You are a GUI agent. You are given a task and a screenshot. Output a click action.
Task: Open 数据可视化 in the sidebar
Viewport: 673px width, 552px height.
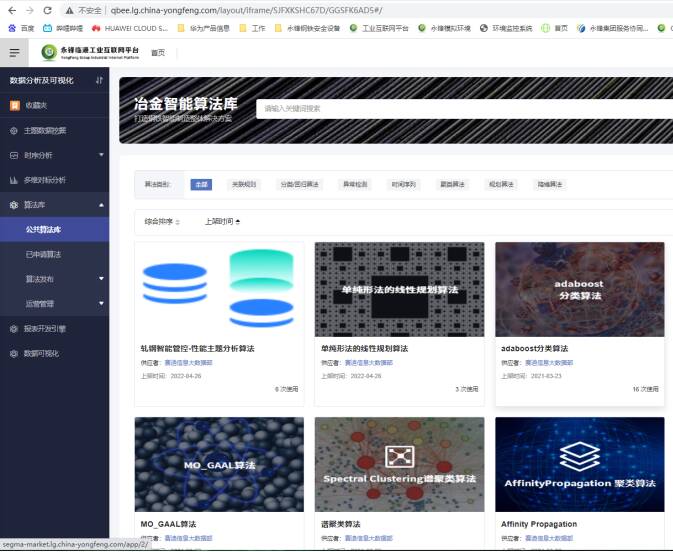(55, 353)
